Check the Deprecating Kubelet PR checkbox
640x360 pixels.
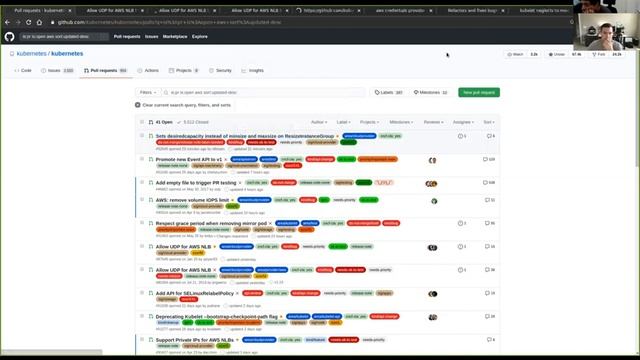(142, 316)
